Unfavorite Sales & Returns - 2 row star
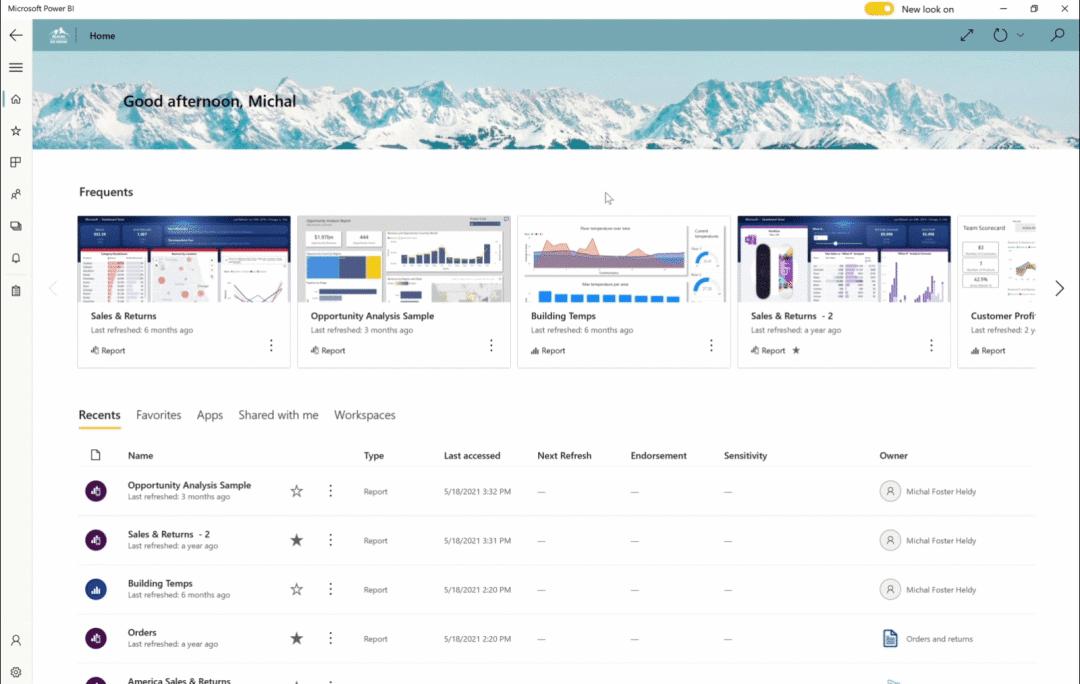 point(296,540)
